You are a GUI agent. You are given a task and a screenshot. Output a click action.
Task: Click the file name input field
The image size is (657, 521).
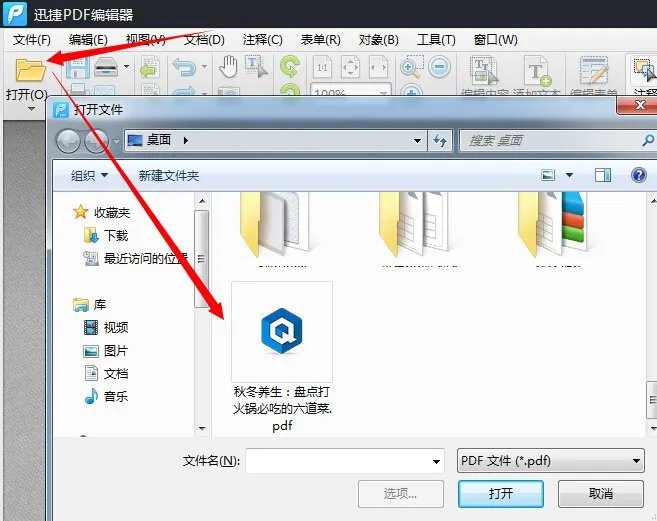tap(344, 461)
